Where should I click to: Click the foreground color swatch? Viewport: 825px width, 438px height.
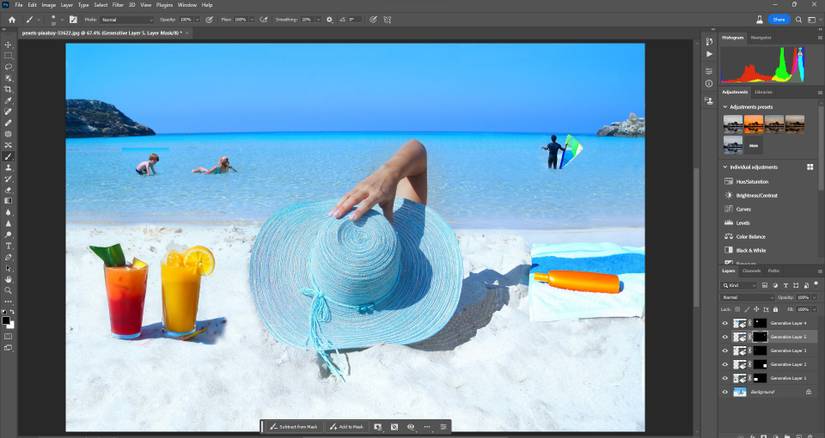[x=6, y=320]
